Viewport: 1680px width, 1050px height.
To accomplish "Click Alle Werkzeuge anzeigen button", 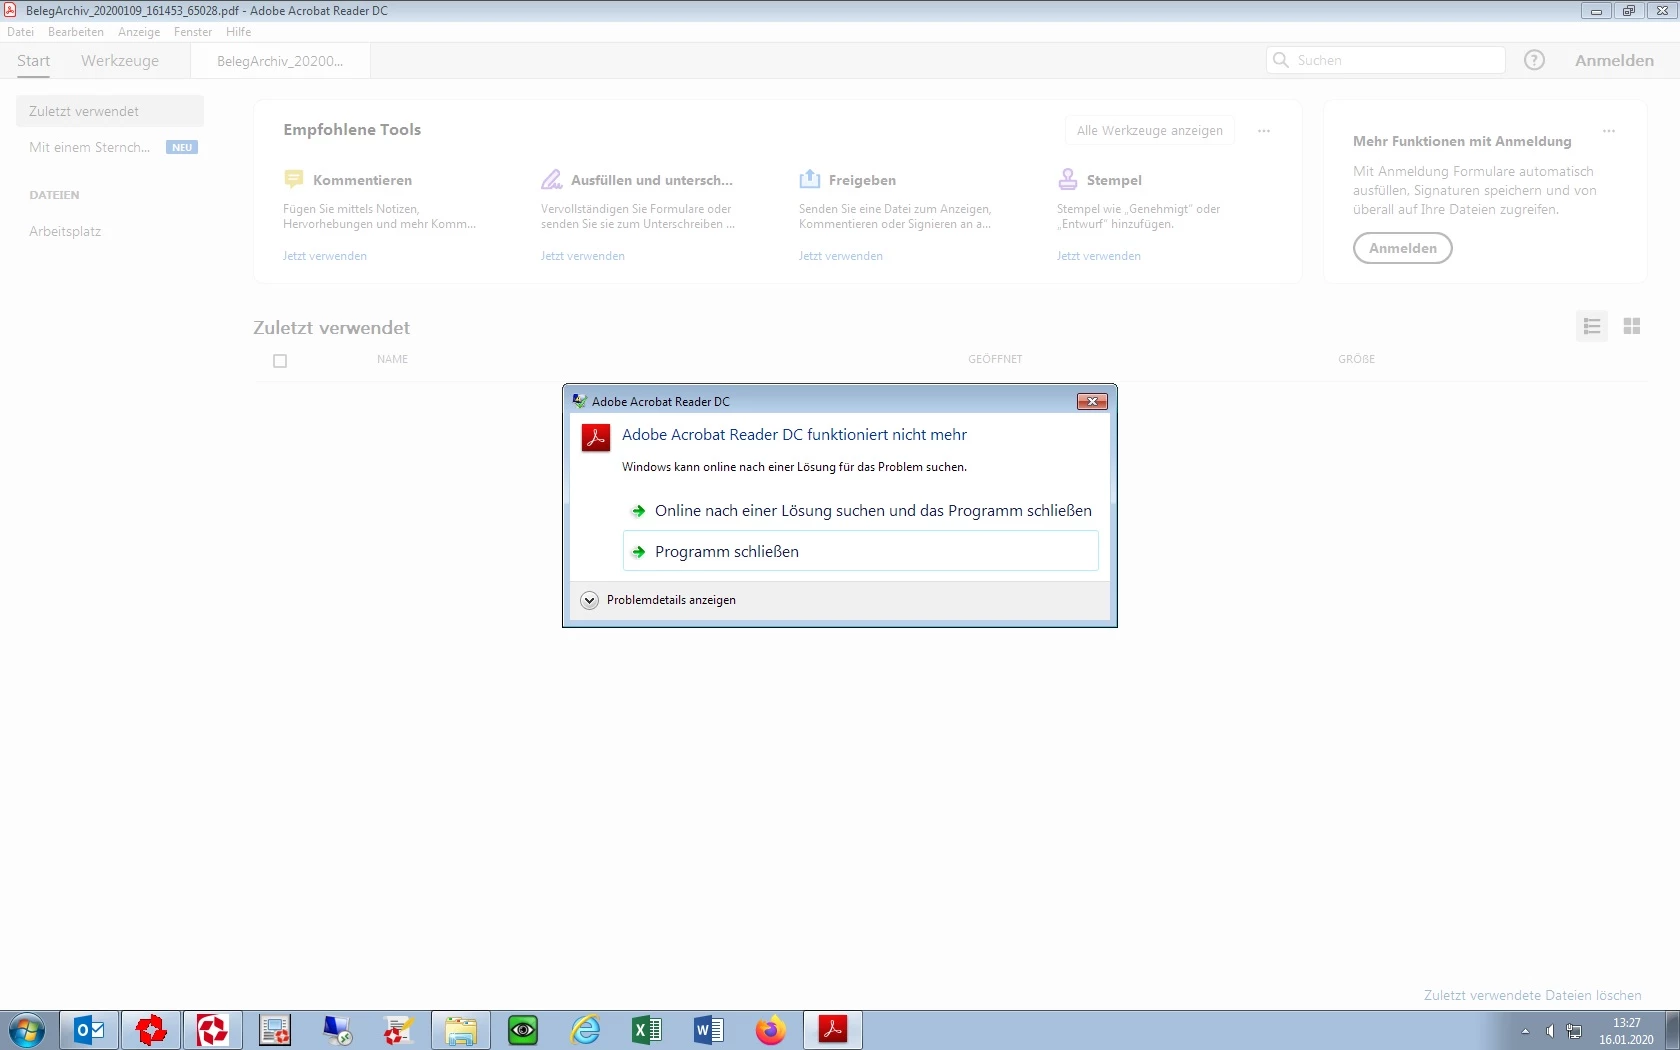I will pos(1150,131).
